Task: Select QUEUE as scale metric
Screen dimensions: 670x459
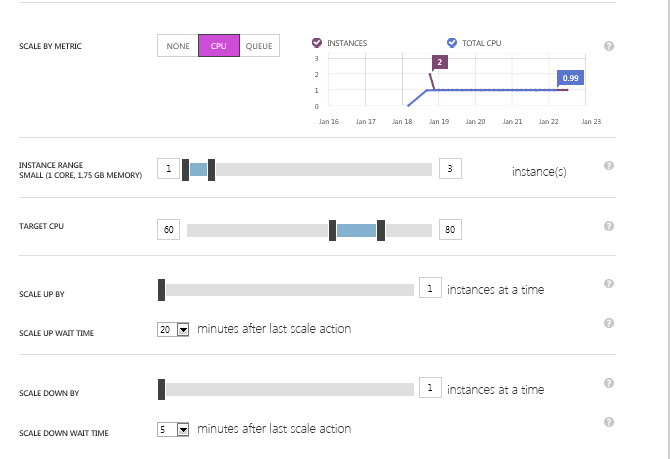Action: (259, 46)
